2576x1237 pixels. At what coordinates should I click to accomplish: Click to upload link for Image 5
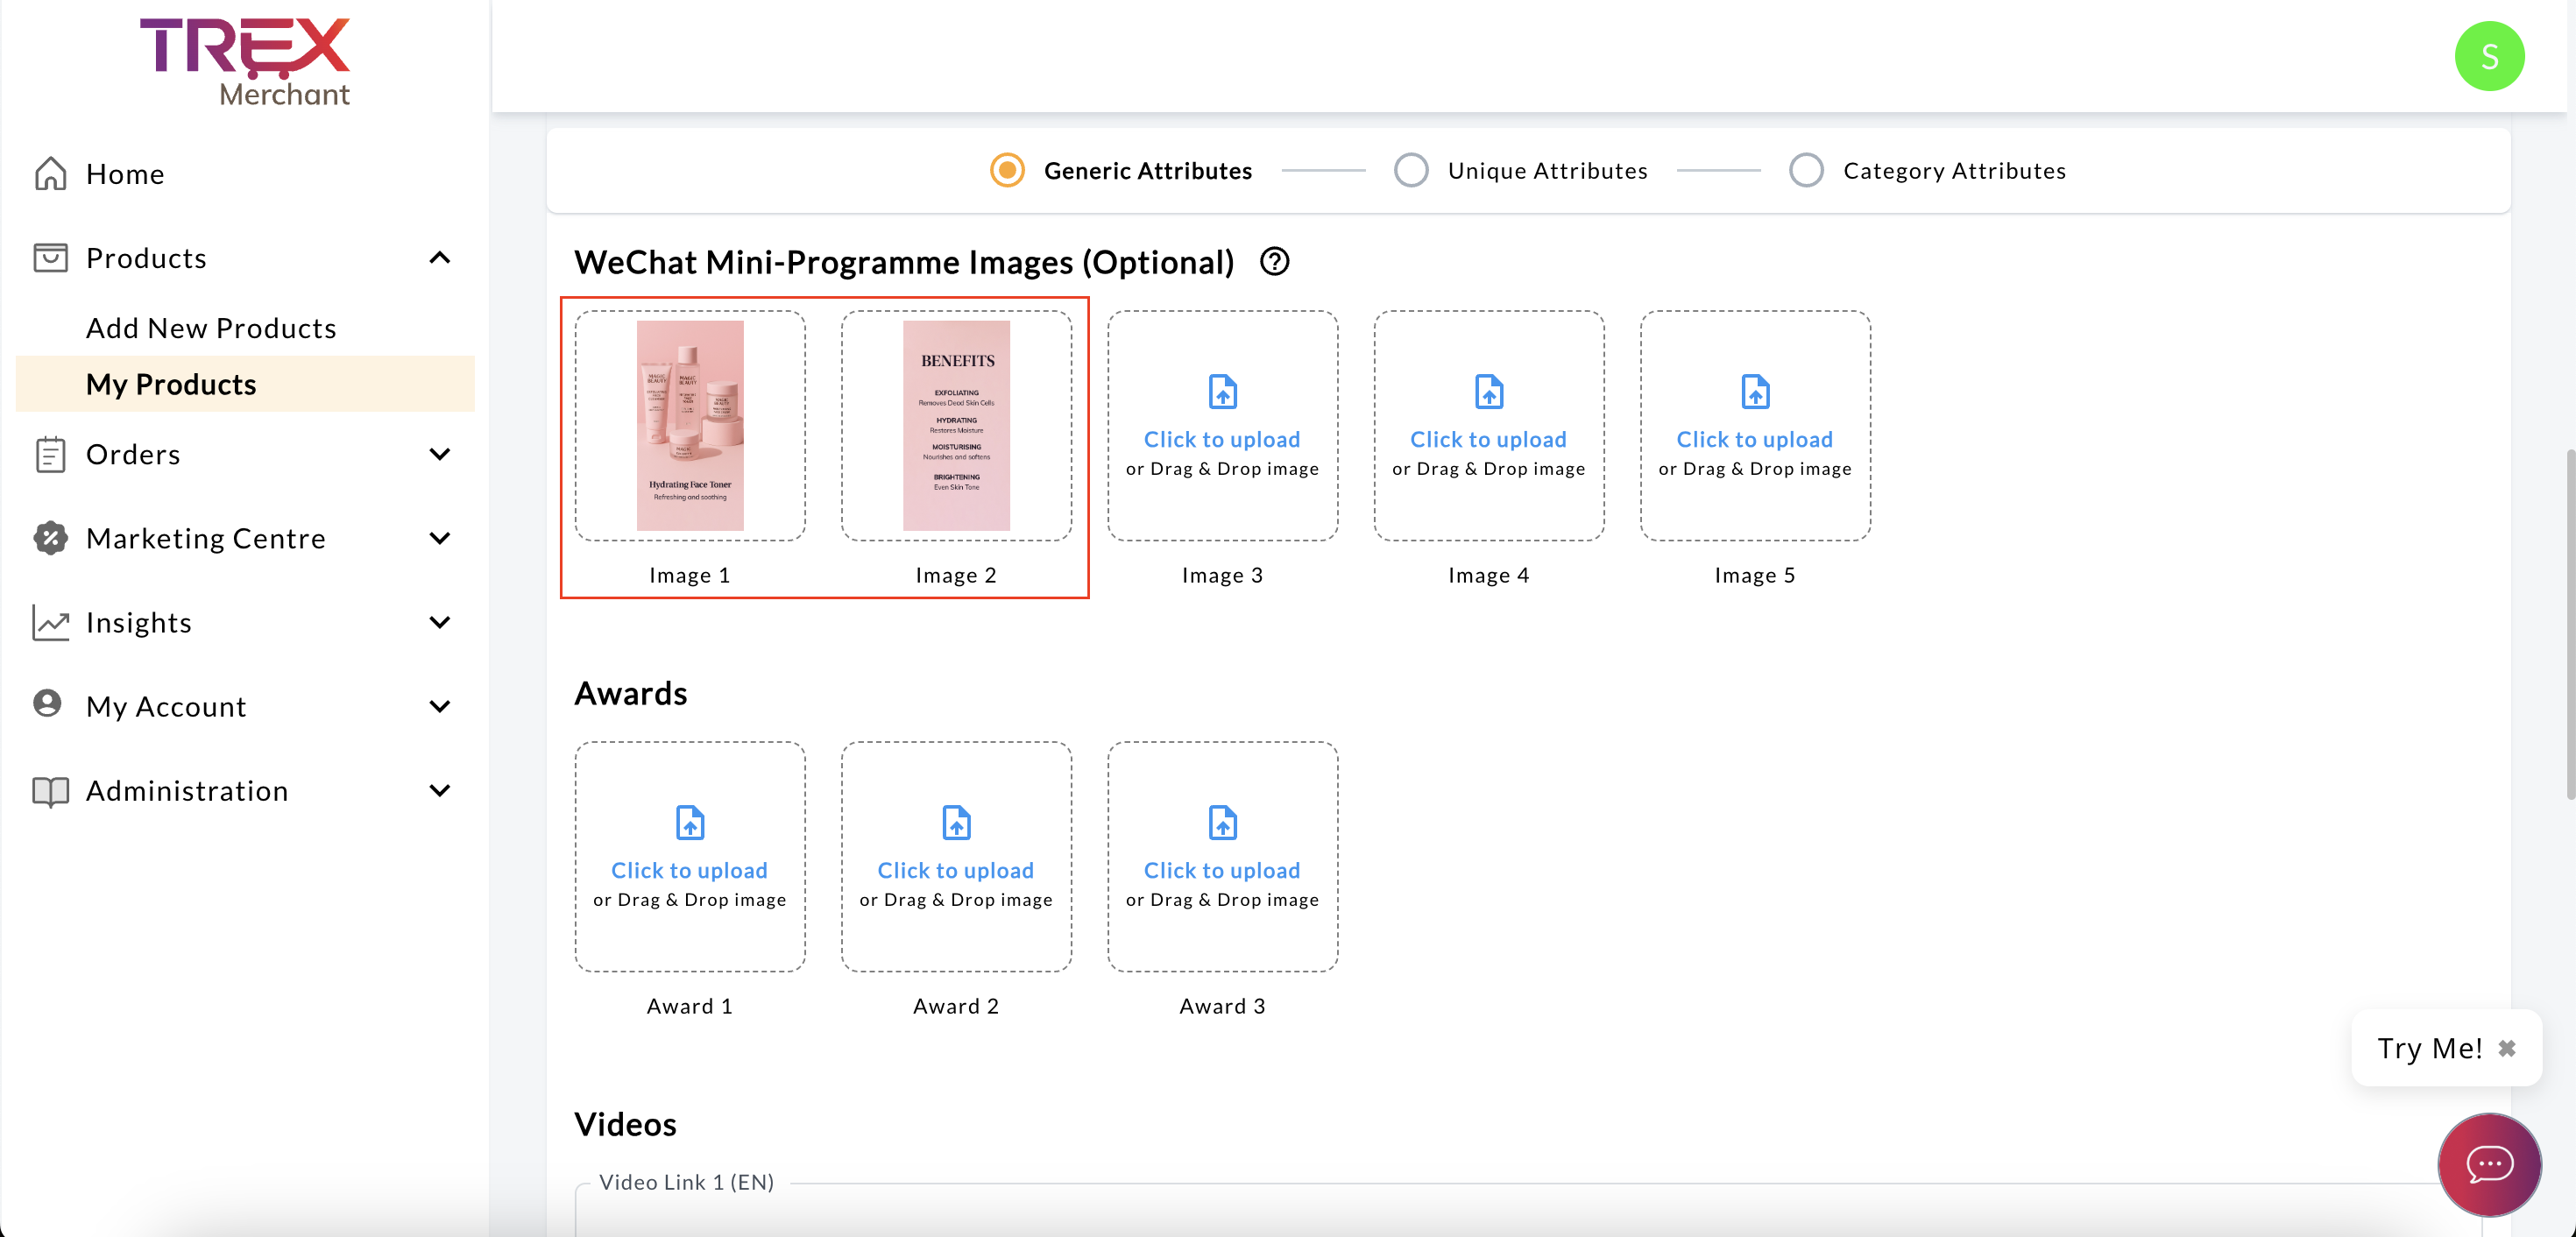(1754, 439)
